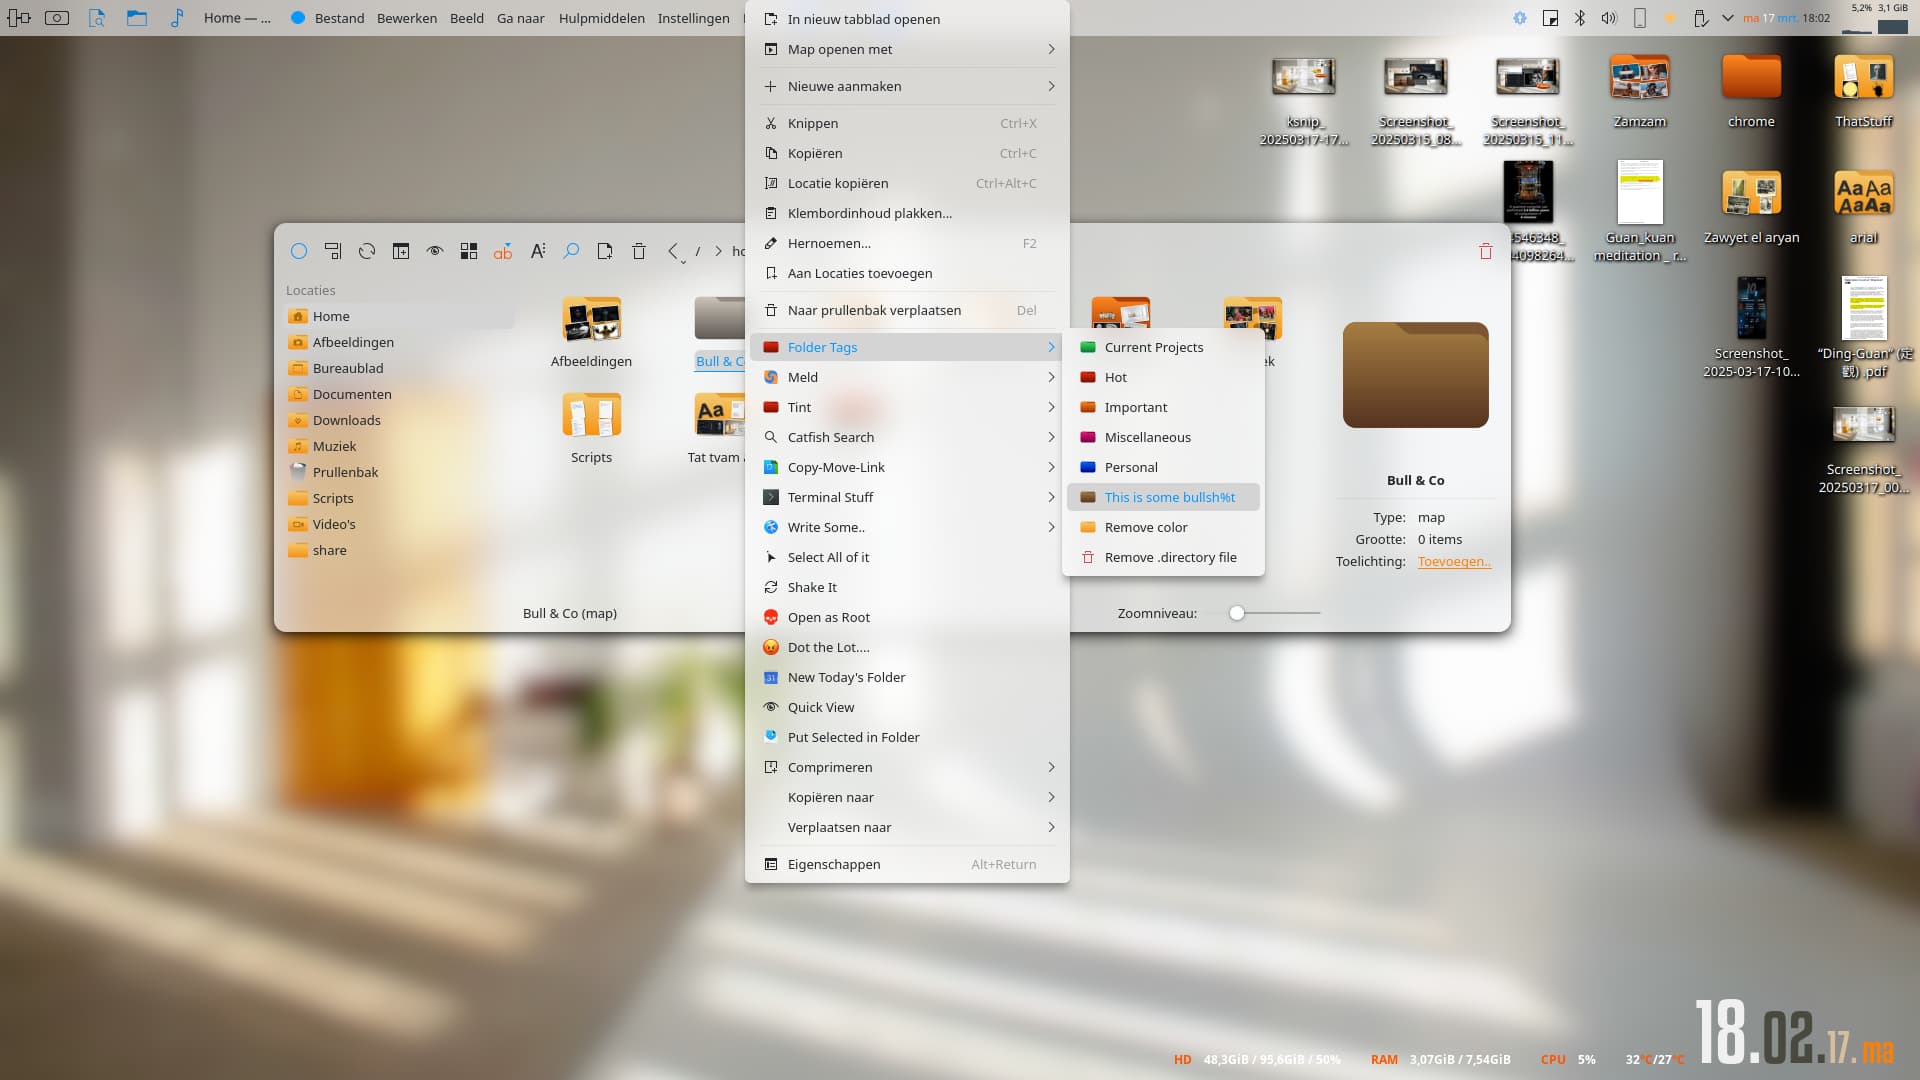Screen dimensions: 1920x1080
Task: Expand hidden tray icons arrow
Action: coord(1727,18)
